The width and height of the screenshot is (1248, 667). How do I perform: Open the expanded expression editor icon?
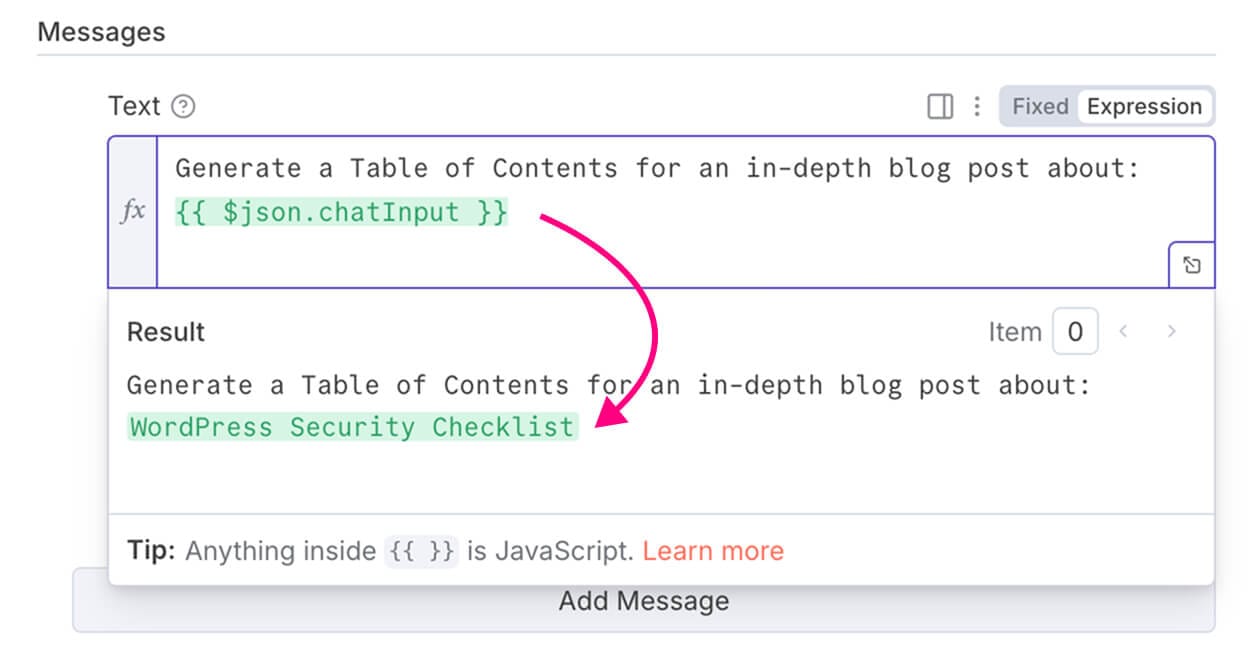point(1191,265)
